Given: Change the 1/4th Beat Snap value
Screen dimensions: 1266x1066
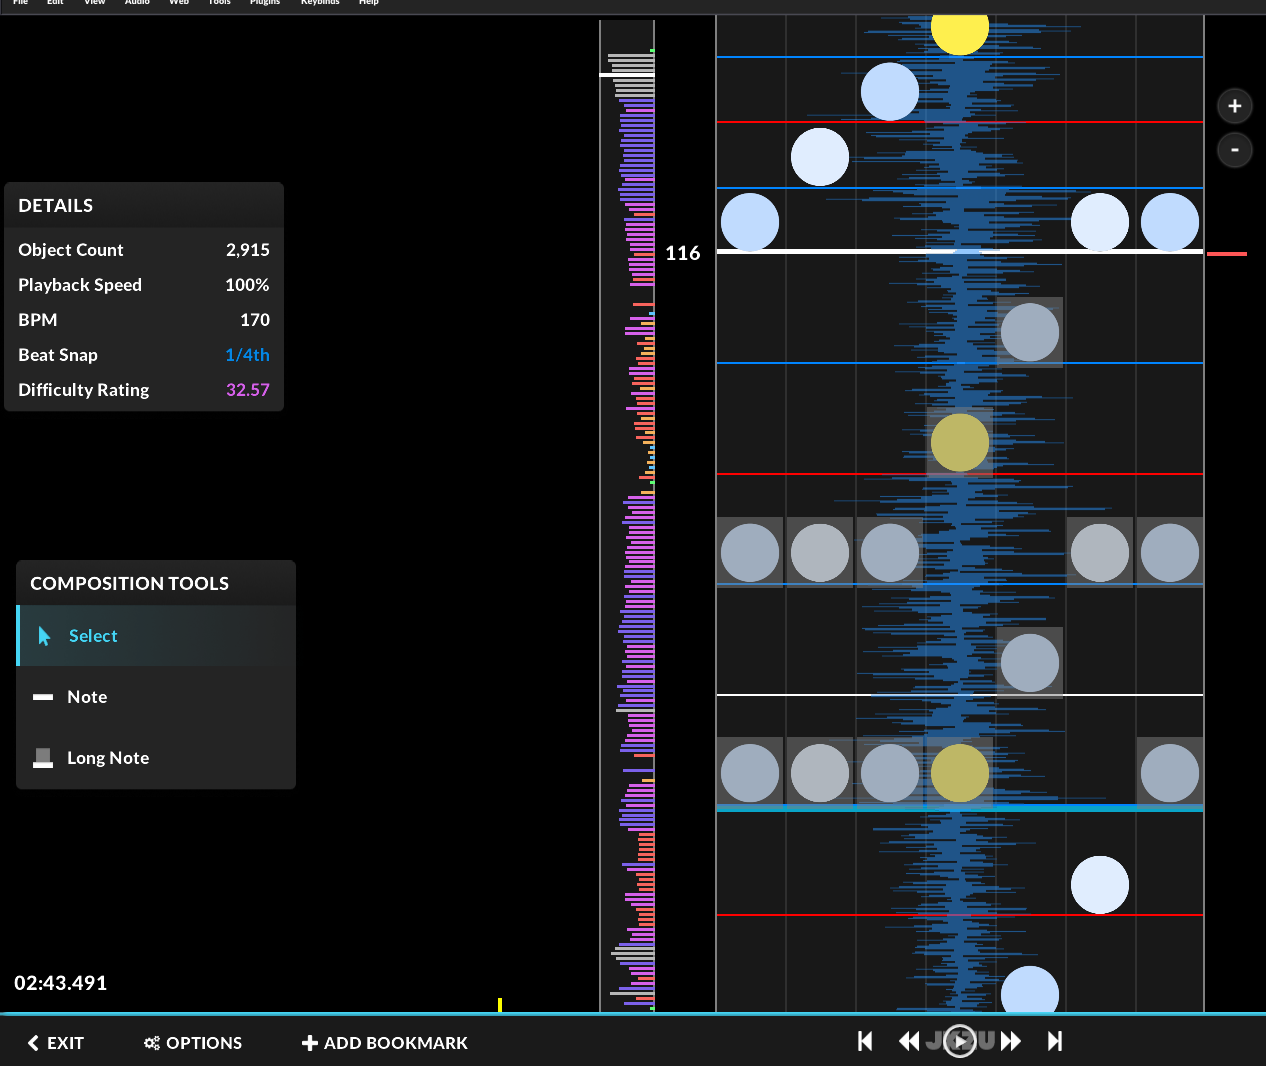Looking at the screenshot, I should click(x=247, y=355).
